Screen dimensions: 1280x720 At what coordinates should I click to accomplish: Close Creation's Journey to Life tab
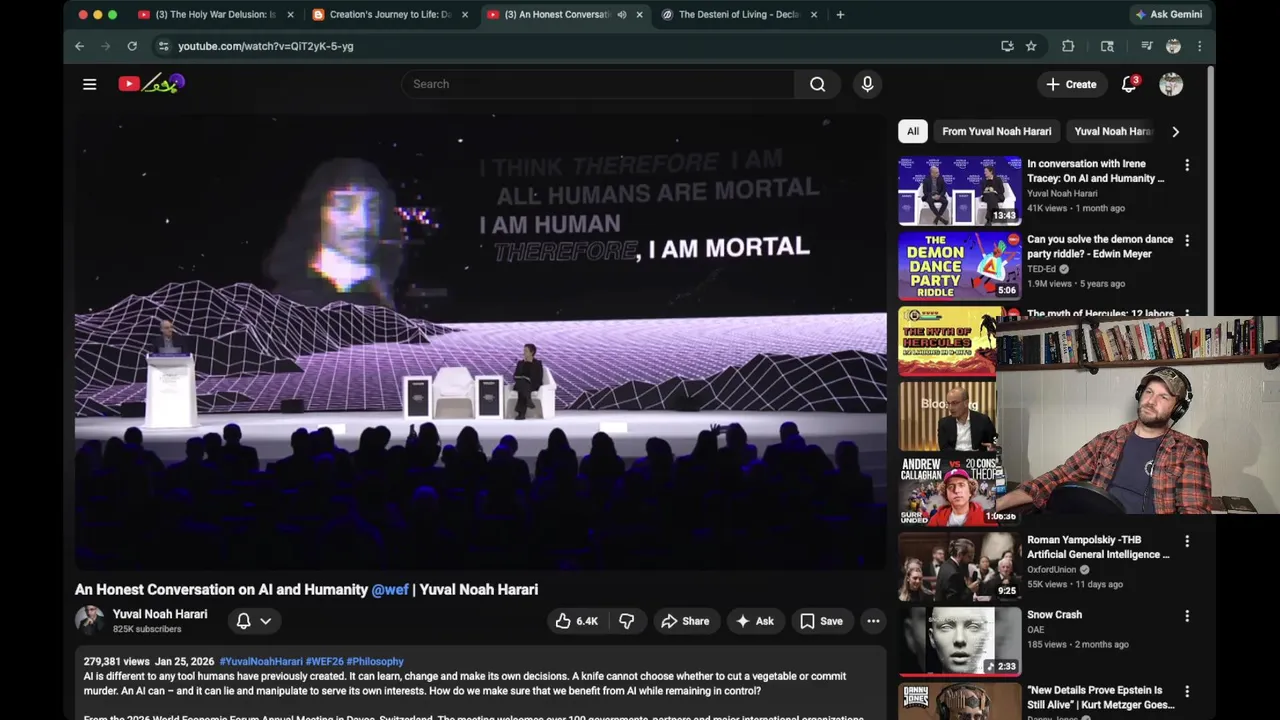click(465, 15)
